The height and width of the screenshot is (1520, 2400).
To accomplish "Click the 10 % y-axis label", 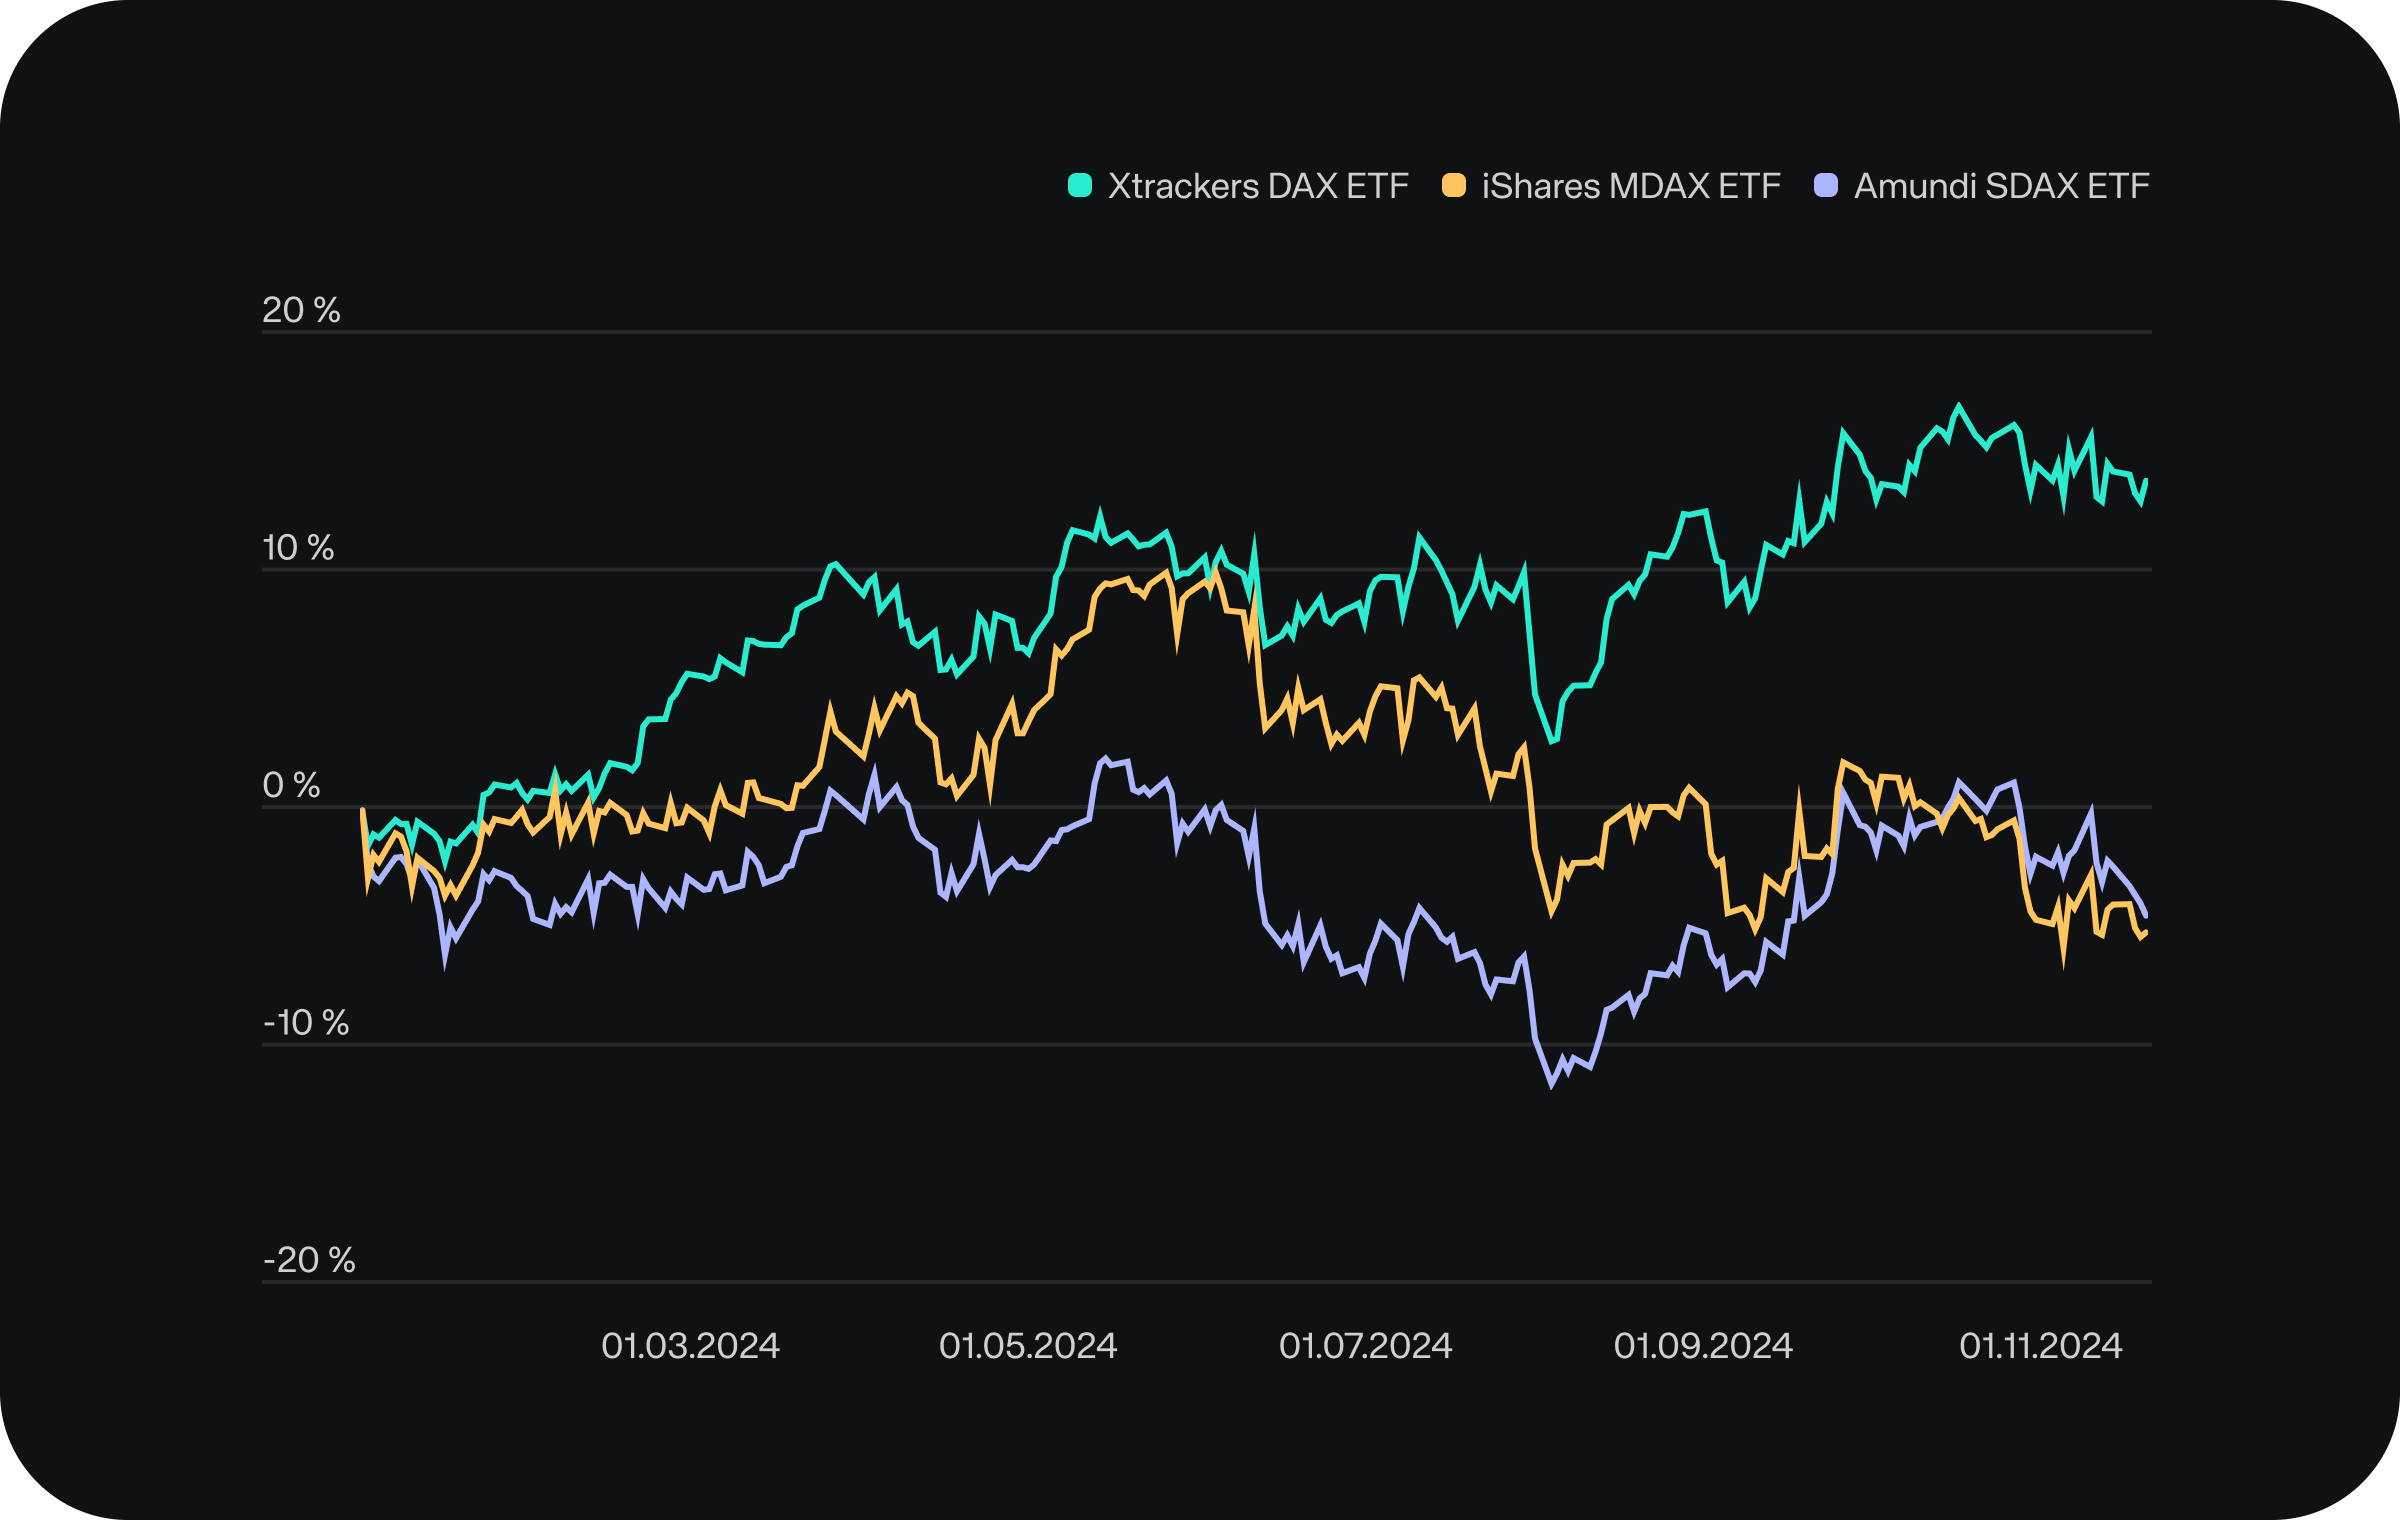I will [298, 548].
